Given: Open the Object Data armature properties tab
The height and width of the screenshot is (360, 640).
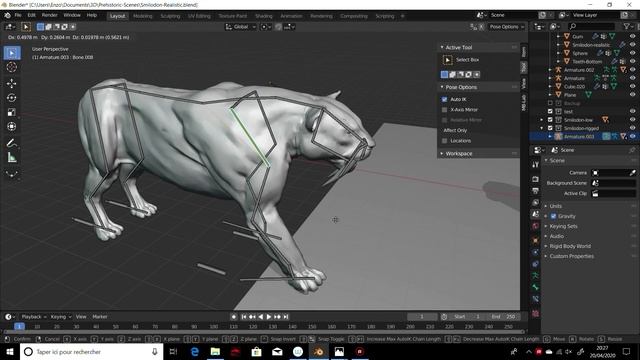Looking at the screenshot, I should [536, 276].
